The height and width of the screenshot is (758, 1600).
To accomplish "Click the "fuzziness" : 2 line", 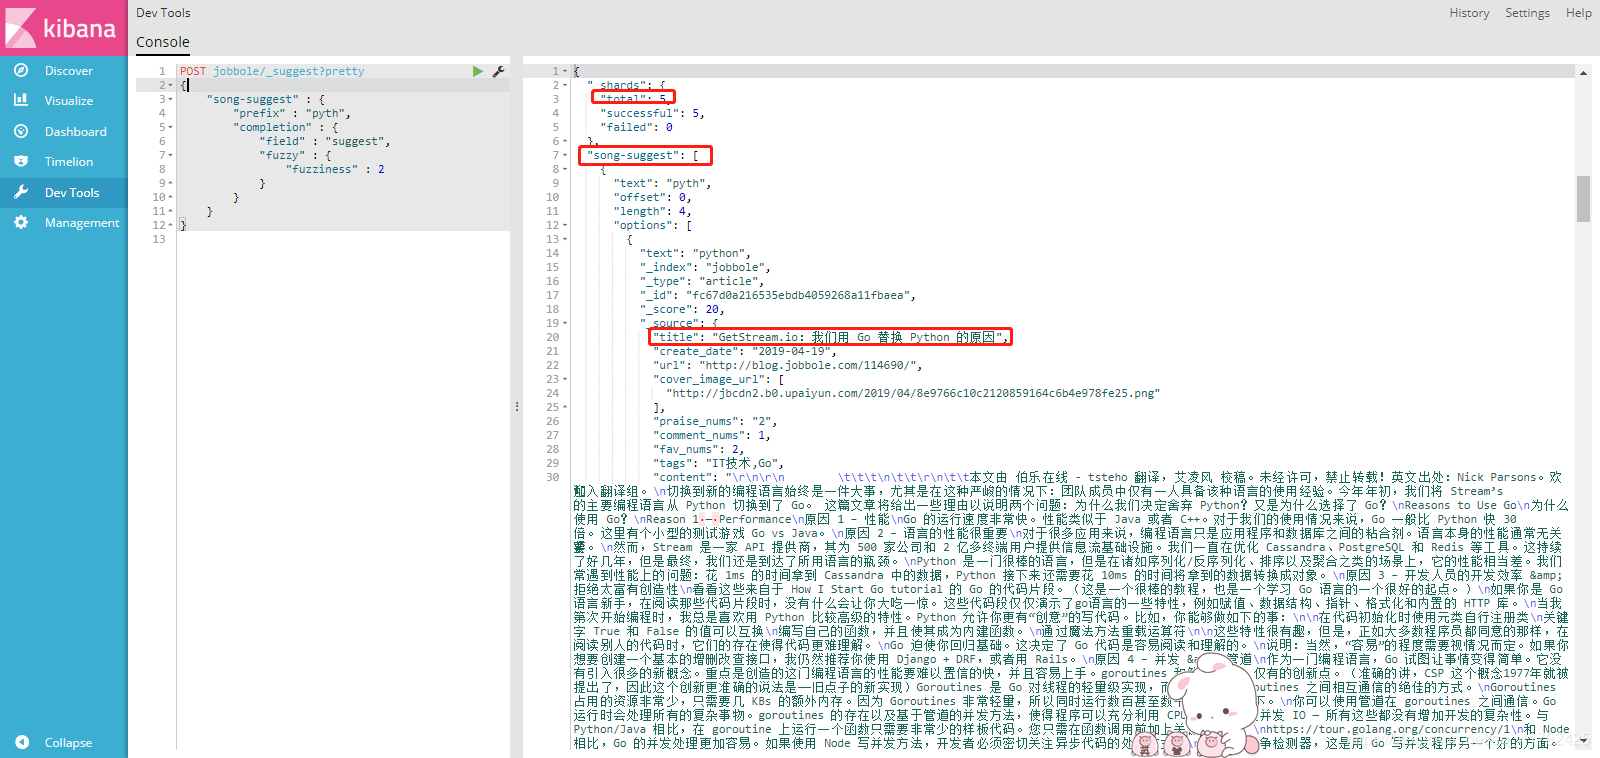I will point(335,169).
